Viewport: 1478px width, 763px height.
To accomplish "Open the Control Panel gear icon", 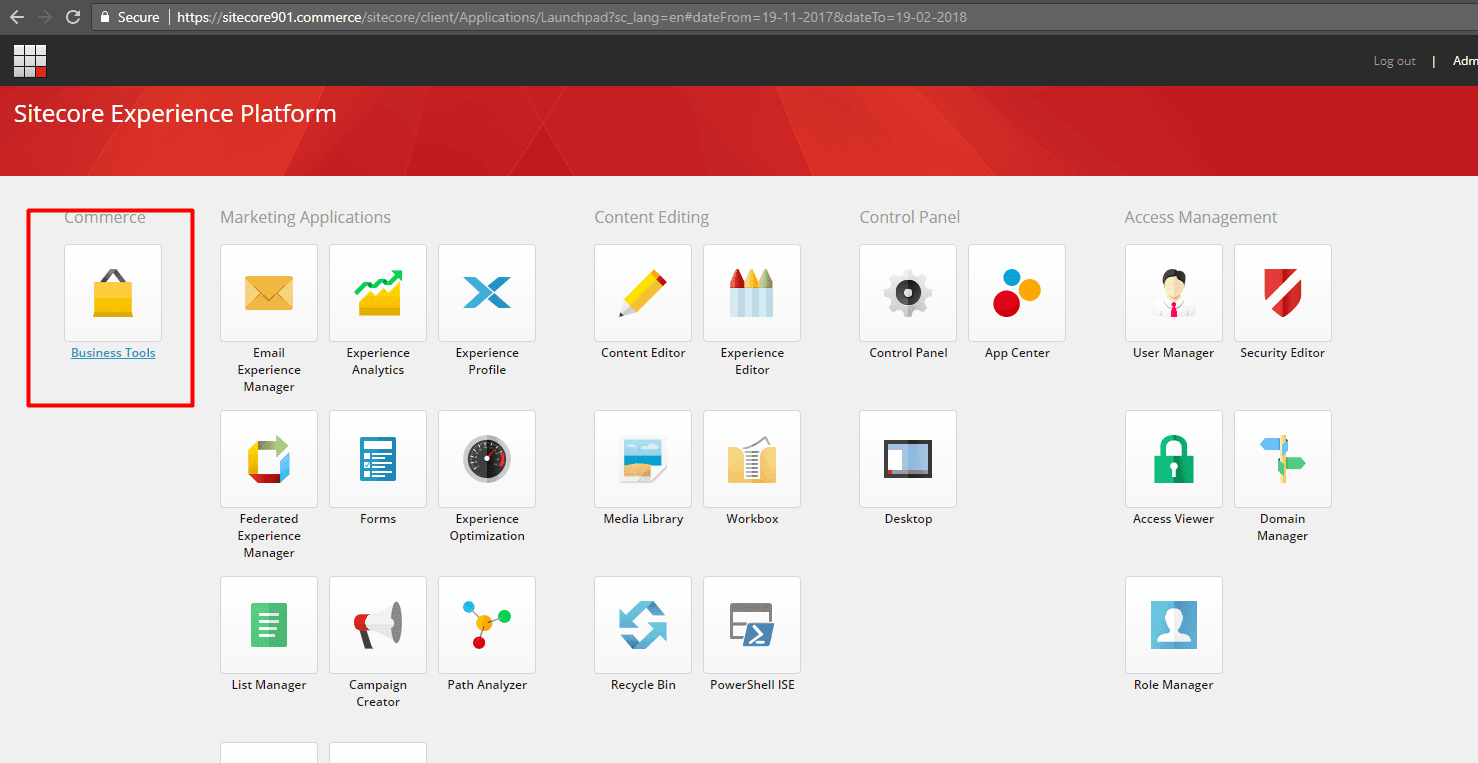I will point(908,293).
